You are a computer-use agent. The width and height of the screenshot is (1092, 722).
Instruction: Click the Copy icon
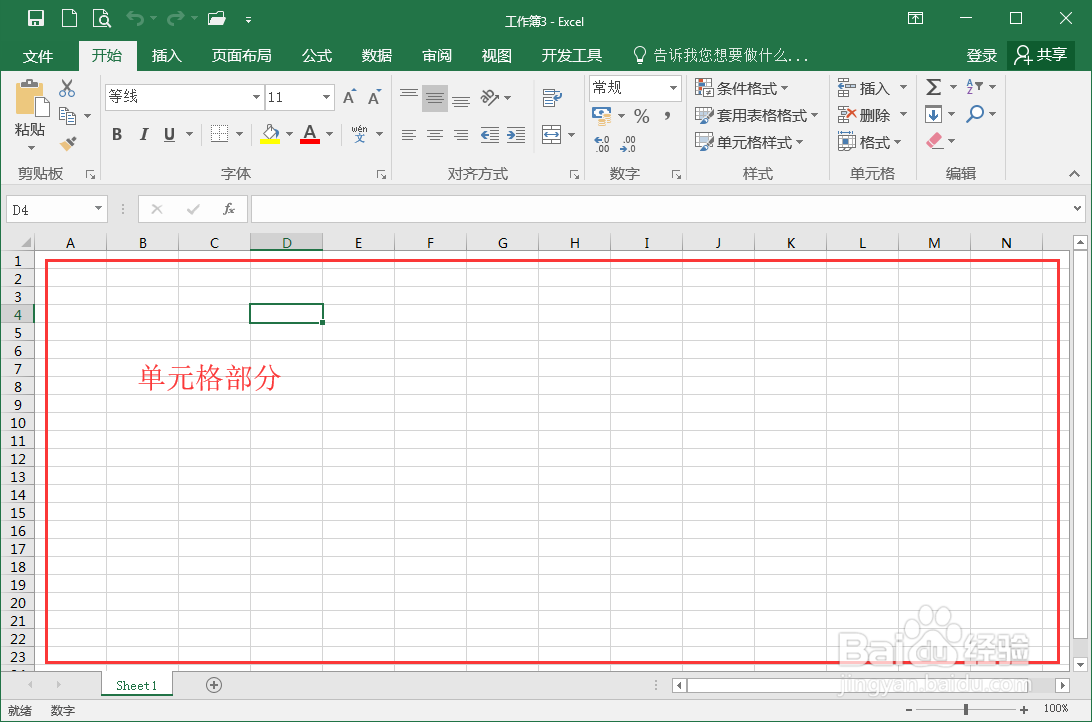[68, 115]
